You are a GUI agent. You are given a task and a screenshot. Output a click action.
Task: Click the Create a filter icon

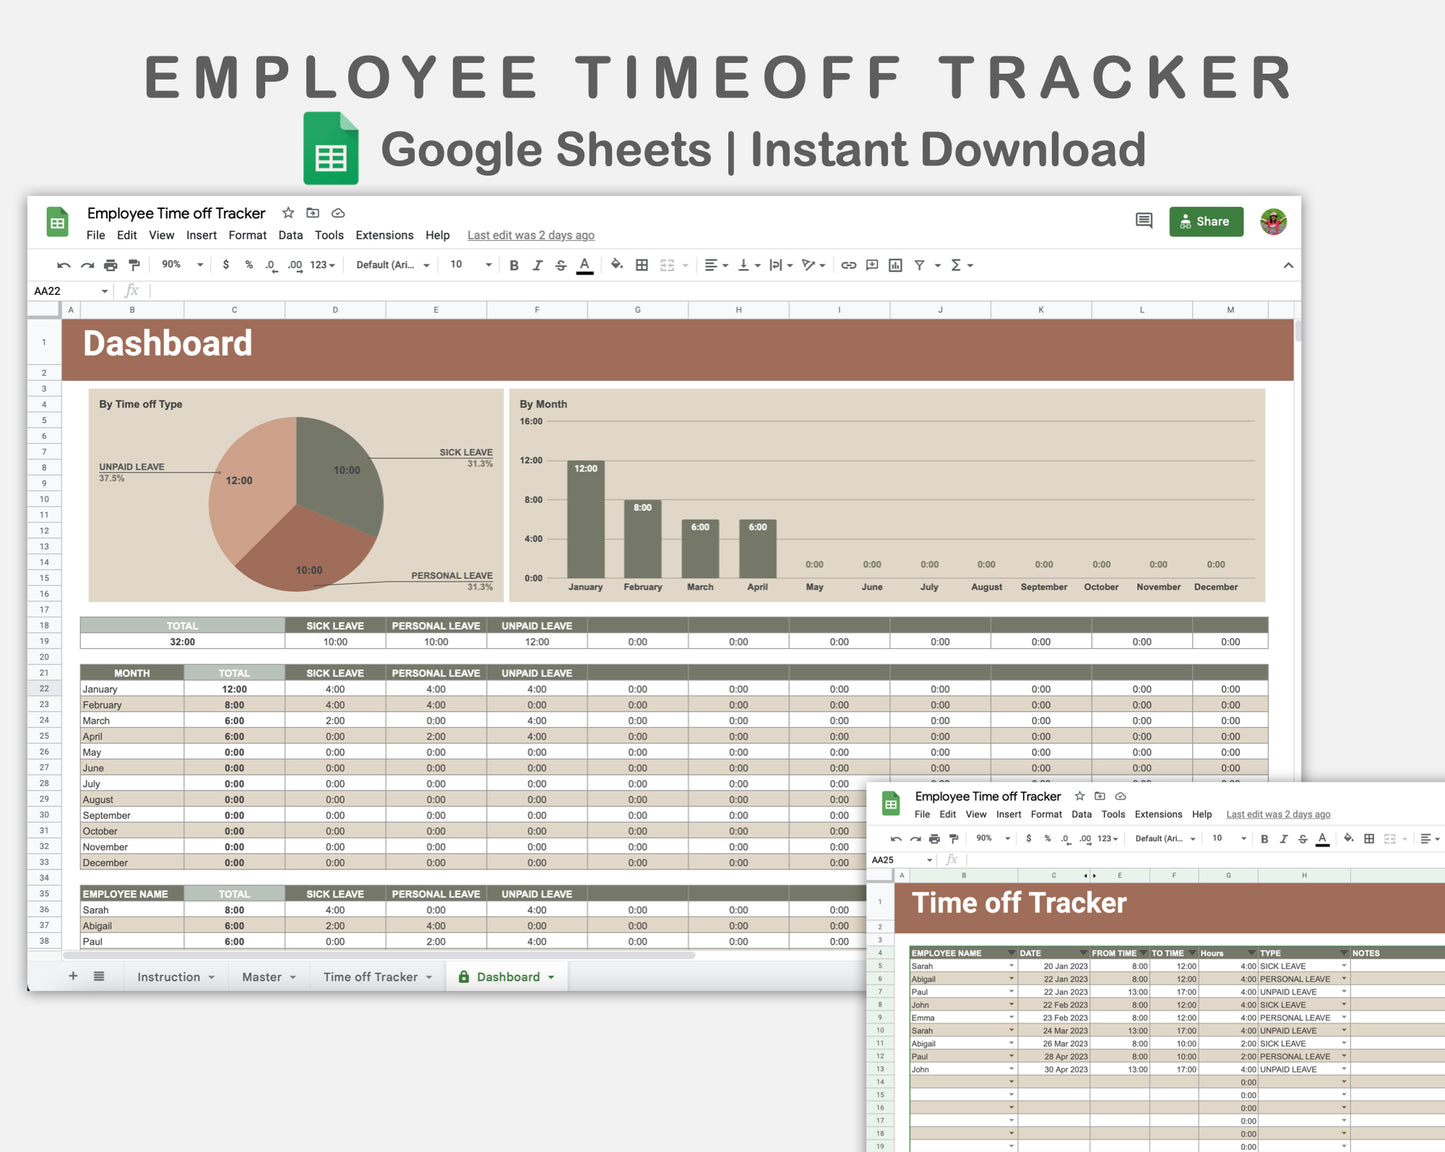click(921, 264)
